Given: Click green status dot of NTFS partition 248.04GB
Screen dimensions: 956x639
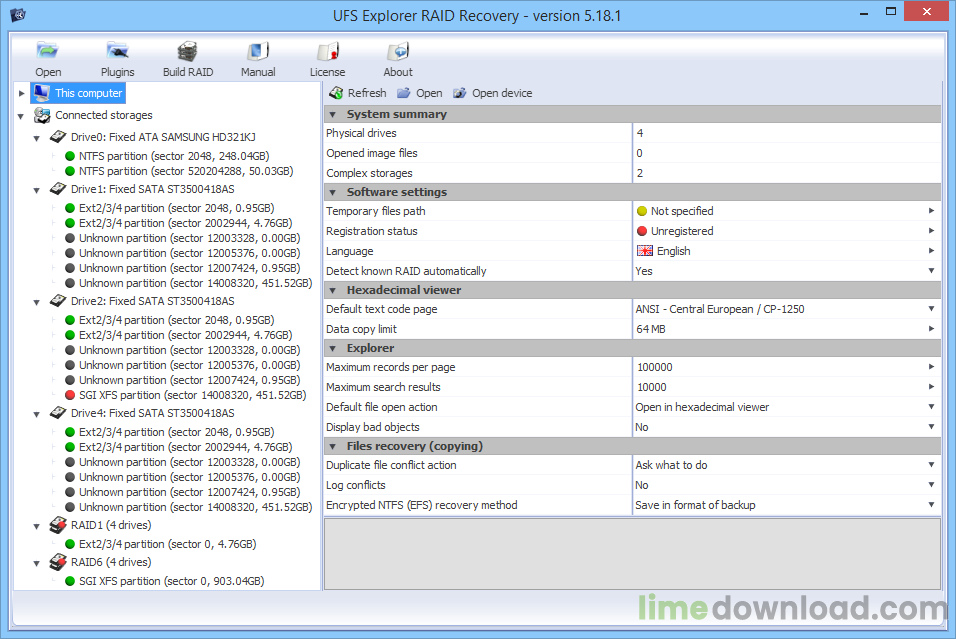Looking at the screenshot, I should pyautogui.click(x=70, y=156).
